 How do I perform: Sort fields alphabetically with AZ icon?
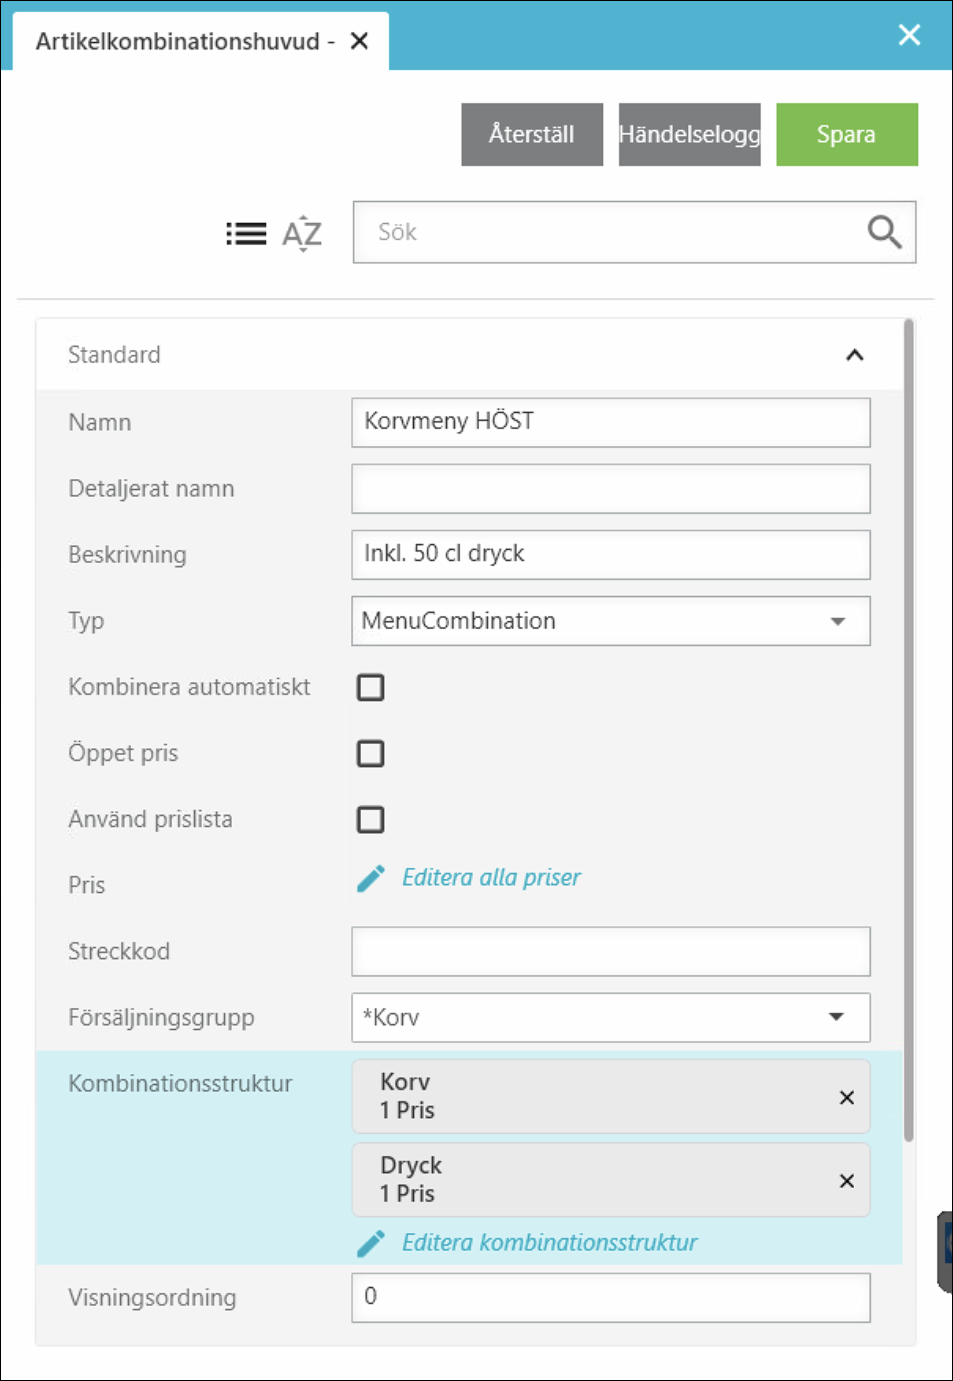click(x=302, y=234)
